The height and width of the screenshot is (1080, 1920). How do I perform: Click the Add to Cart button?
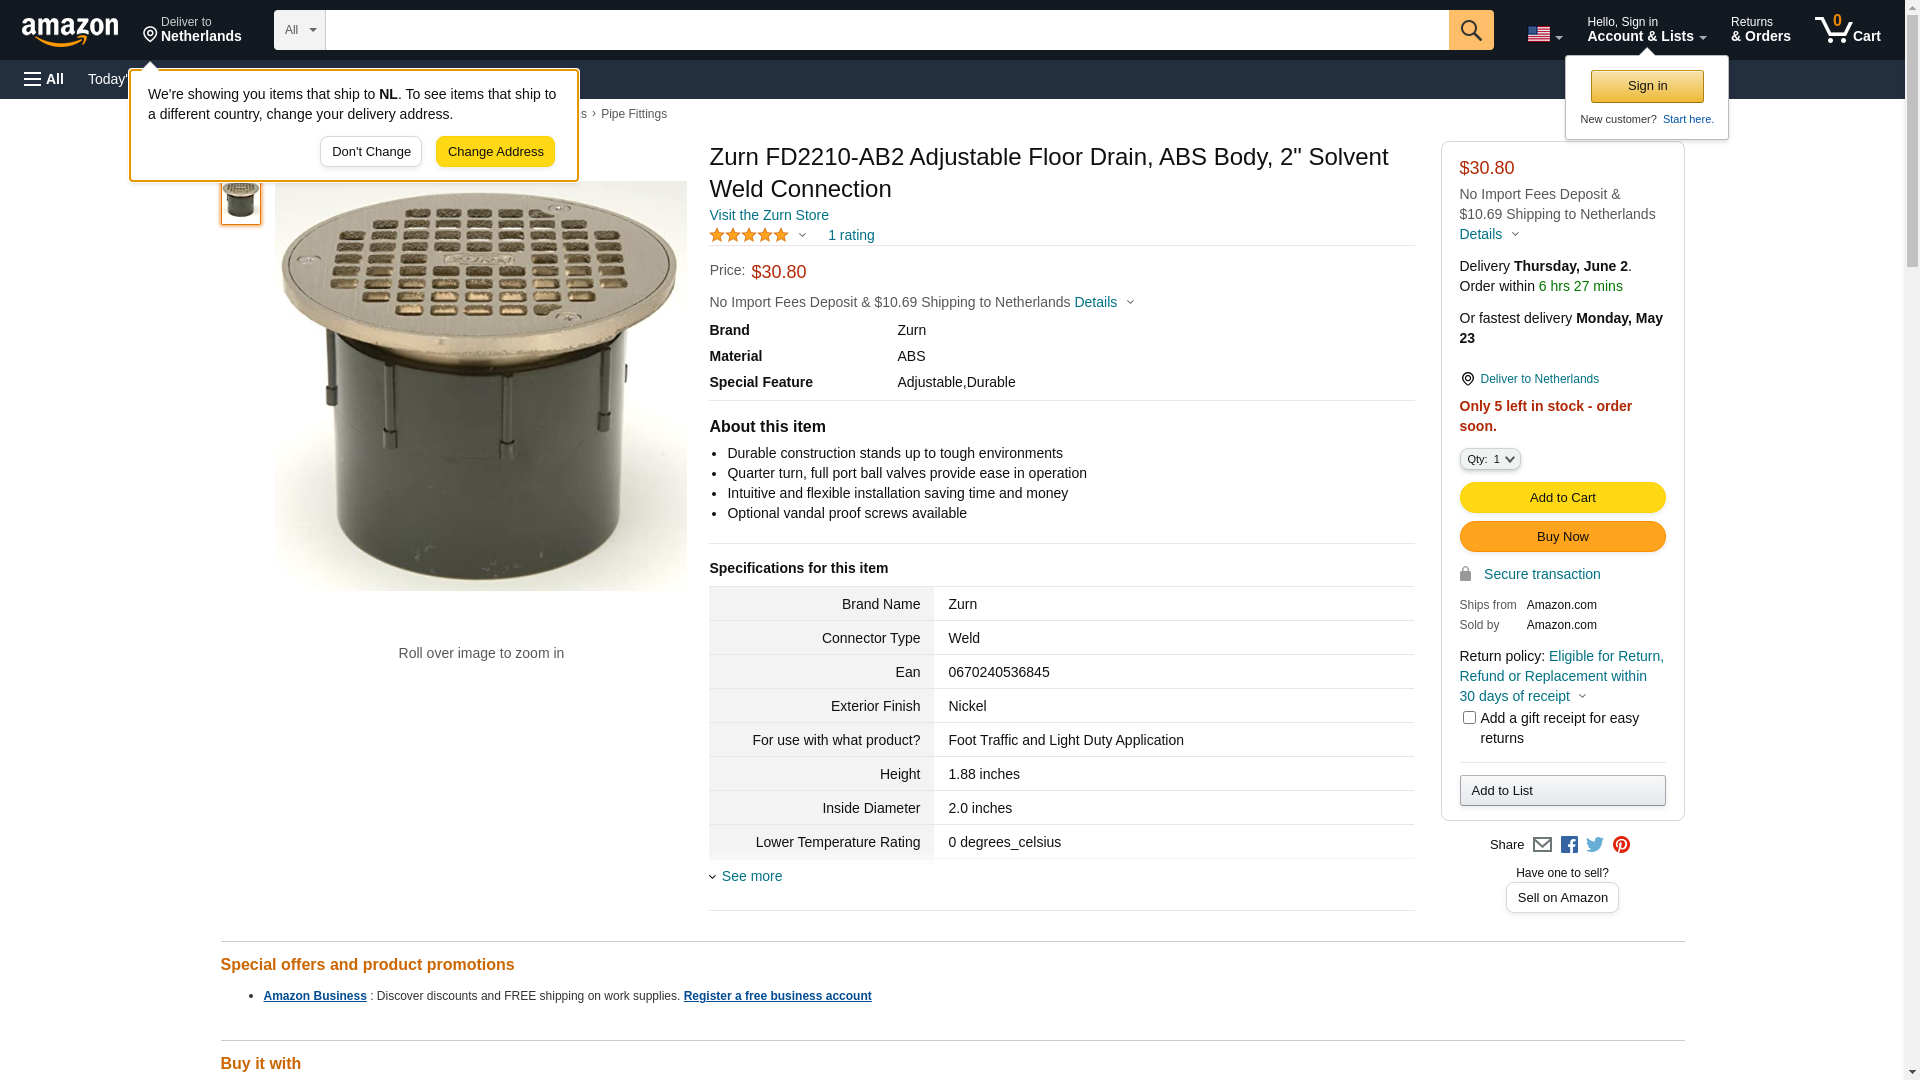point(1562,498)
